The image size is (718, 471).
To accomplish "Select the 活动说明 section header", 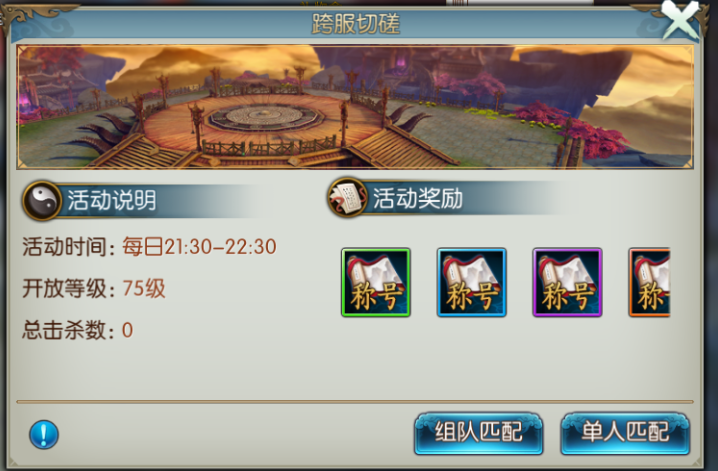I will (x=112, y=200).
